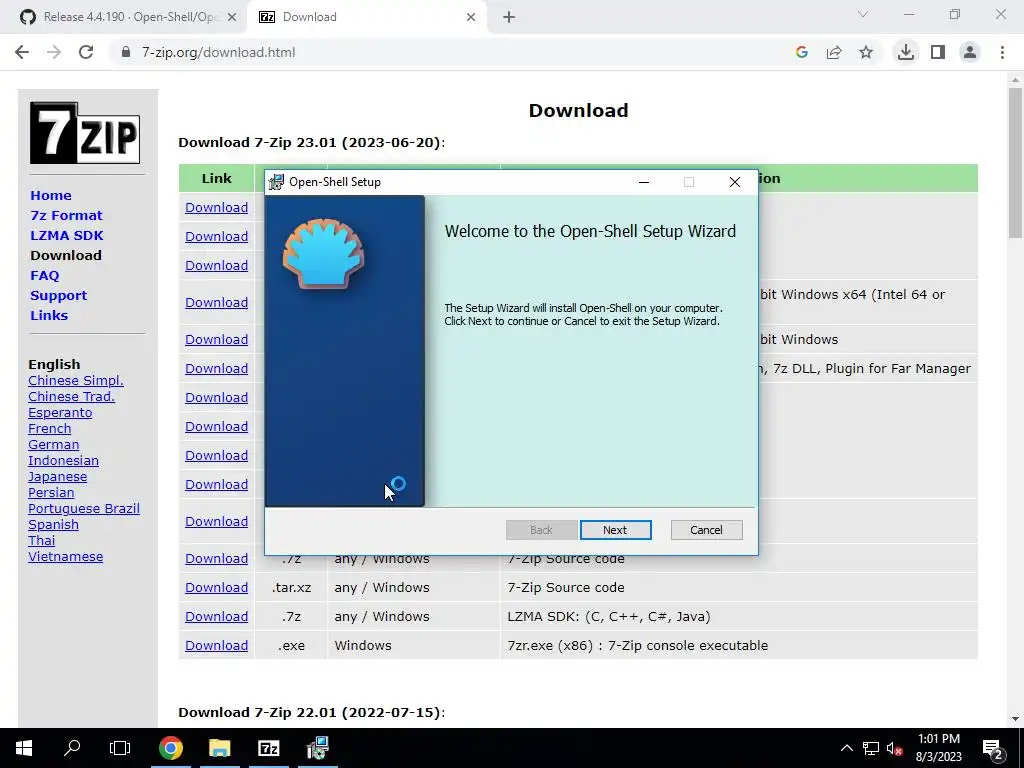
Task: Reload the 7-zip download page
Action: (x=86, y=52)
